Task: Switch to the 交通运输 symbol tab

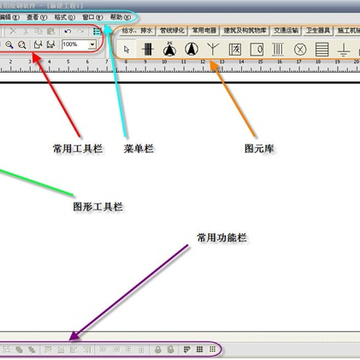Action: (286, 31)
